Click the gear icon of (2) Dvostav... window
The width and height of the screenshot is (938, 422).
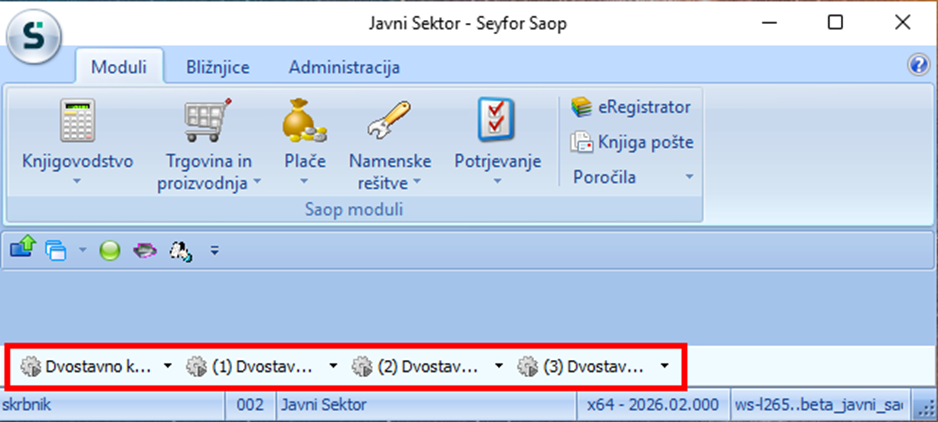(x=361, y=366)
